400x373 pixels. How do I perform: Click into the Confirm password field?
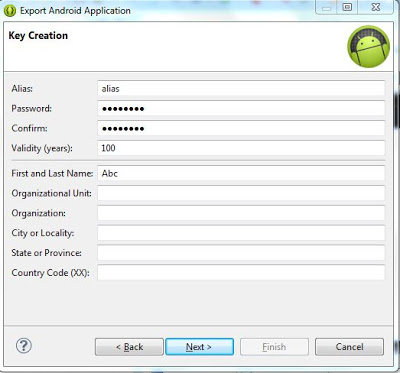pos(241,128)
